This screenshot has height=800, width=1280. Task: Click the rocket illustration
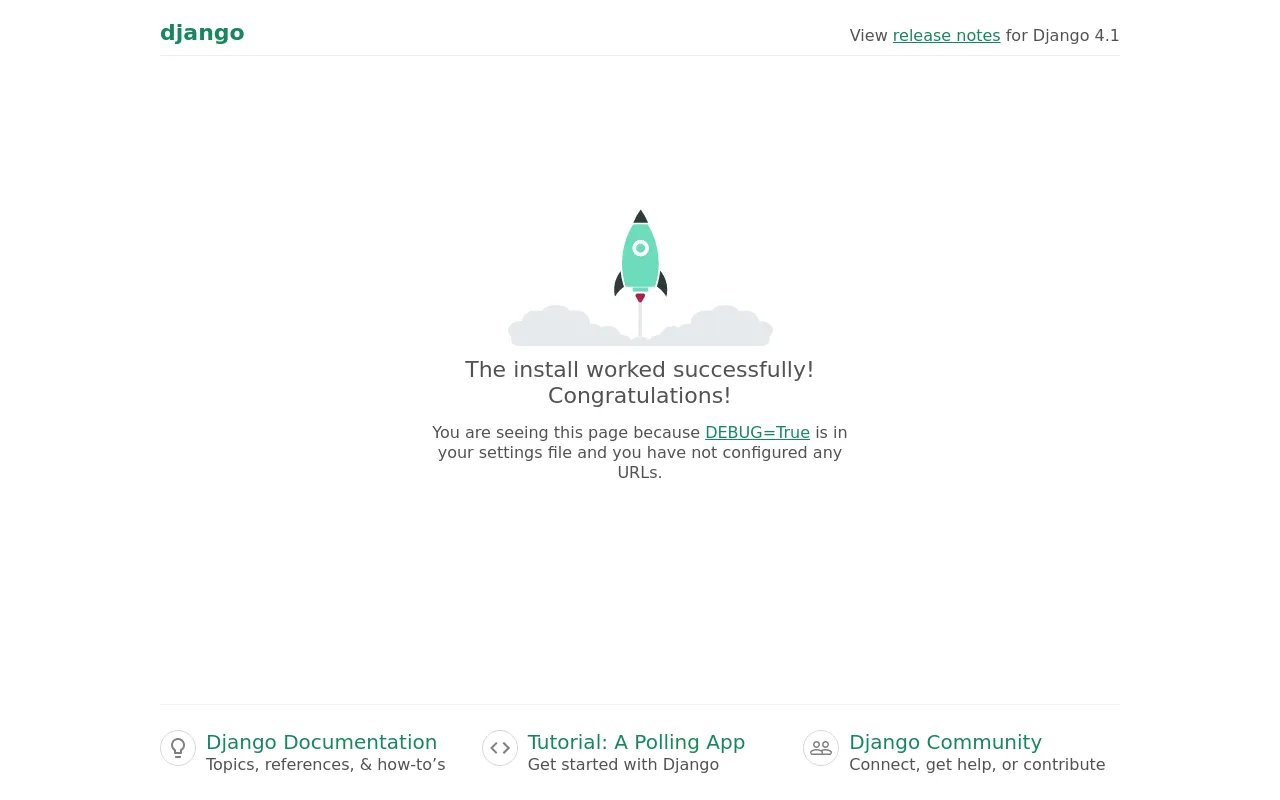point(640,278)
